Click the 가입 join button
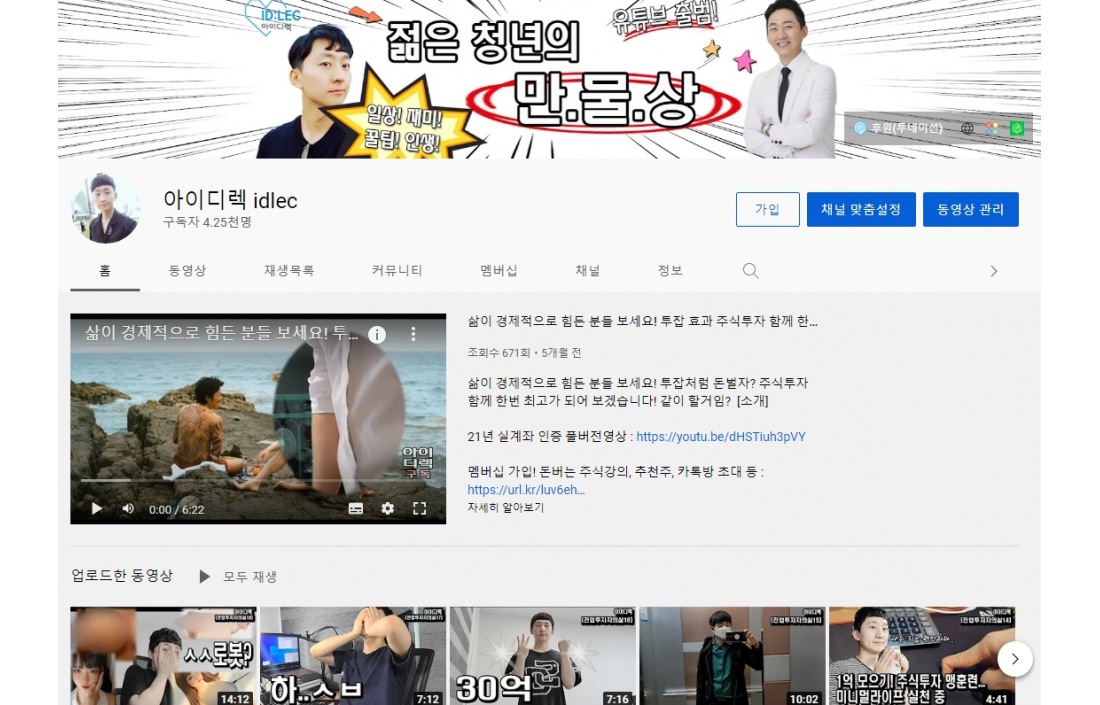The width and height of the screenshot is (1100, 705). point(767,209)
